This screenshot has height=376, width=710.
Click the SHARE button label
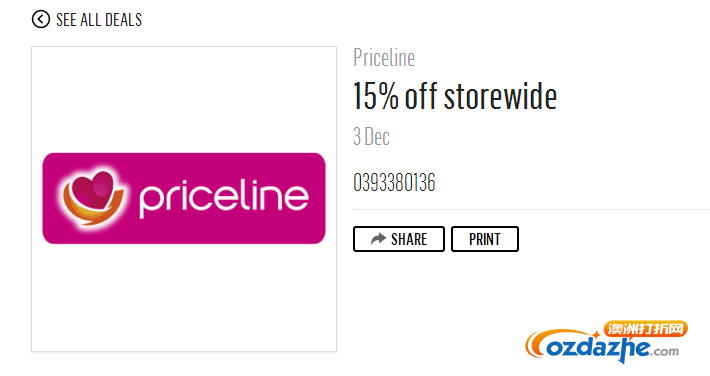[409, 239]
